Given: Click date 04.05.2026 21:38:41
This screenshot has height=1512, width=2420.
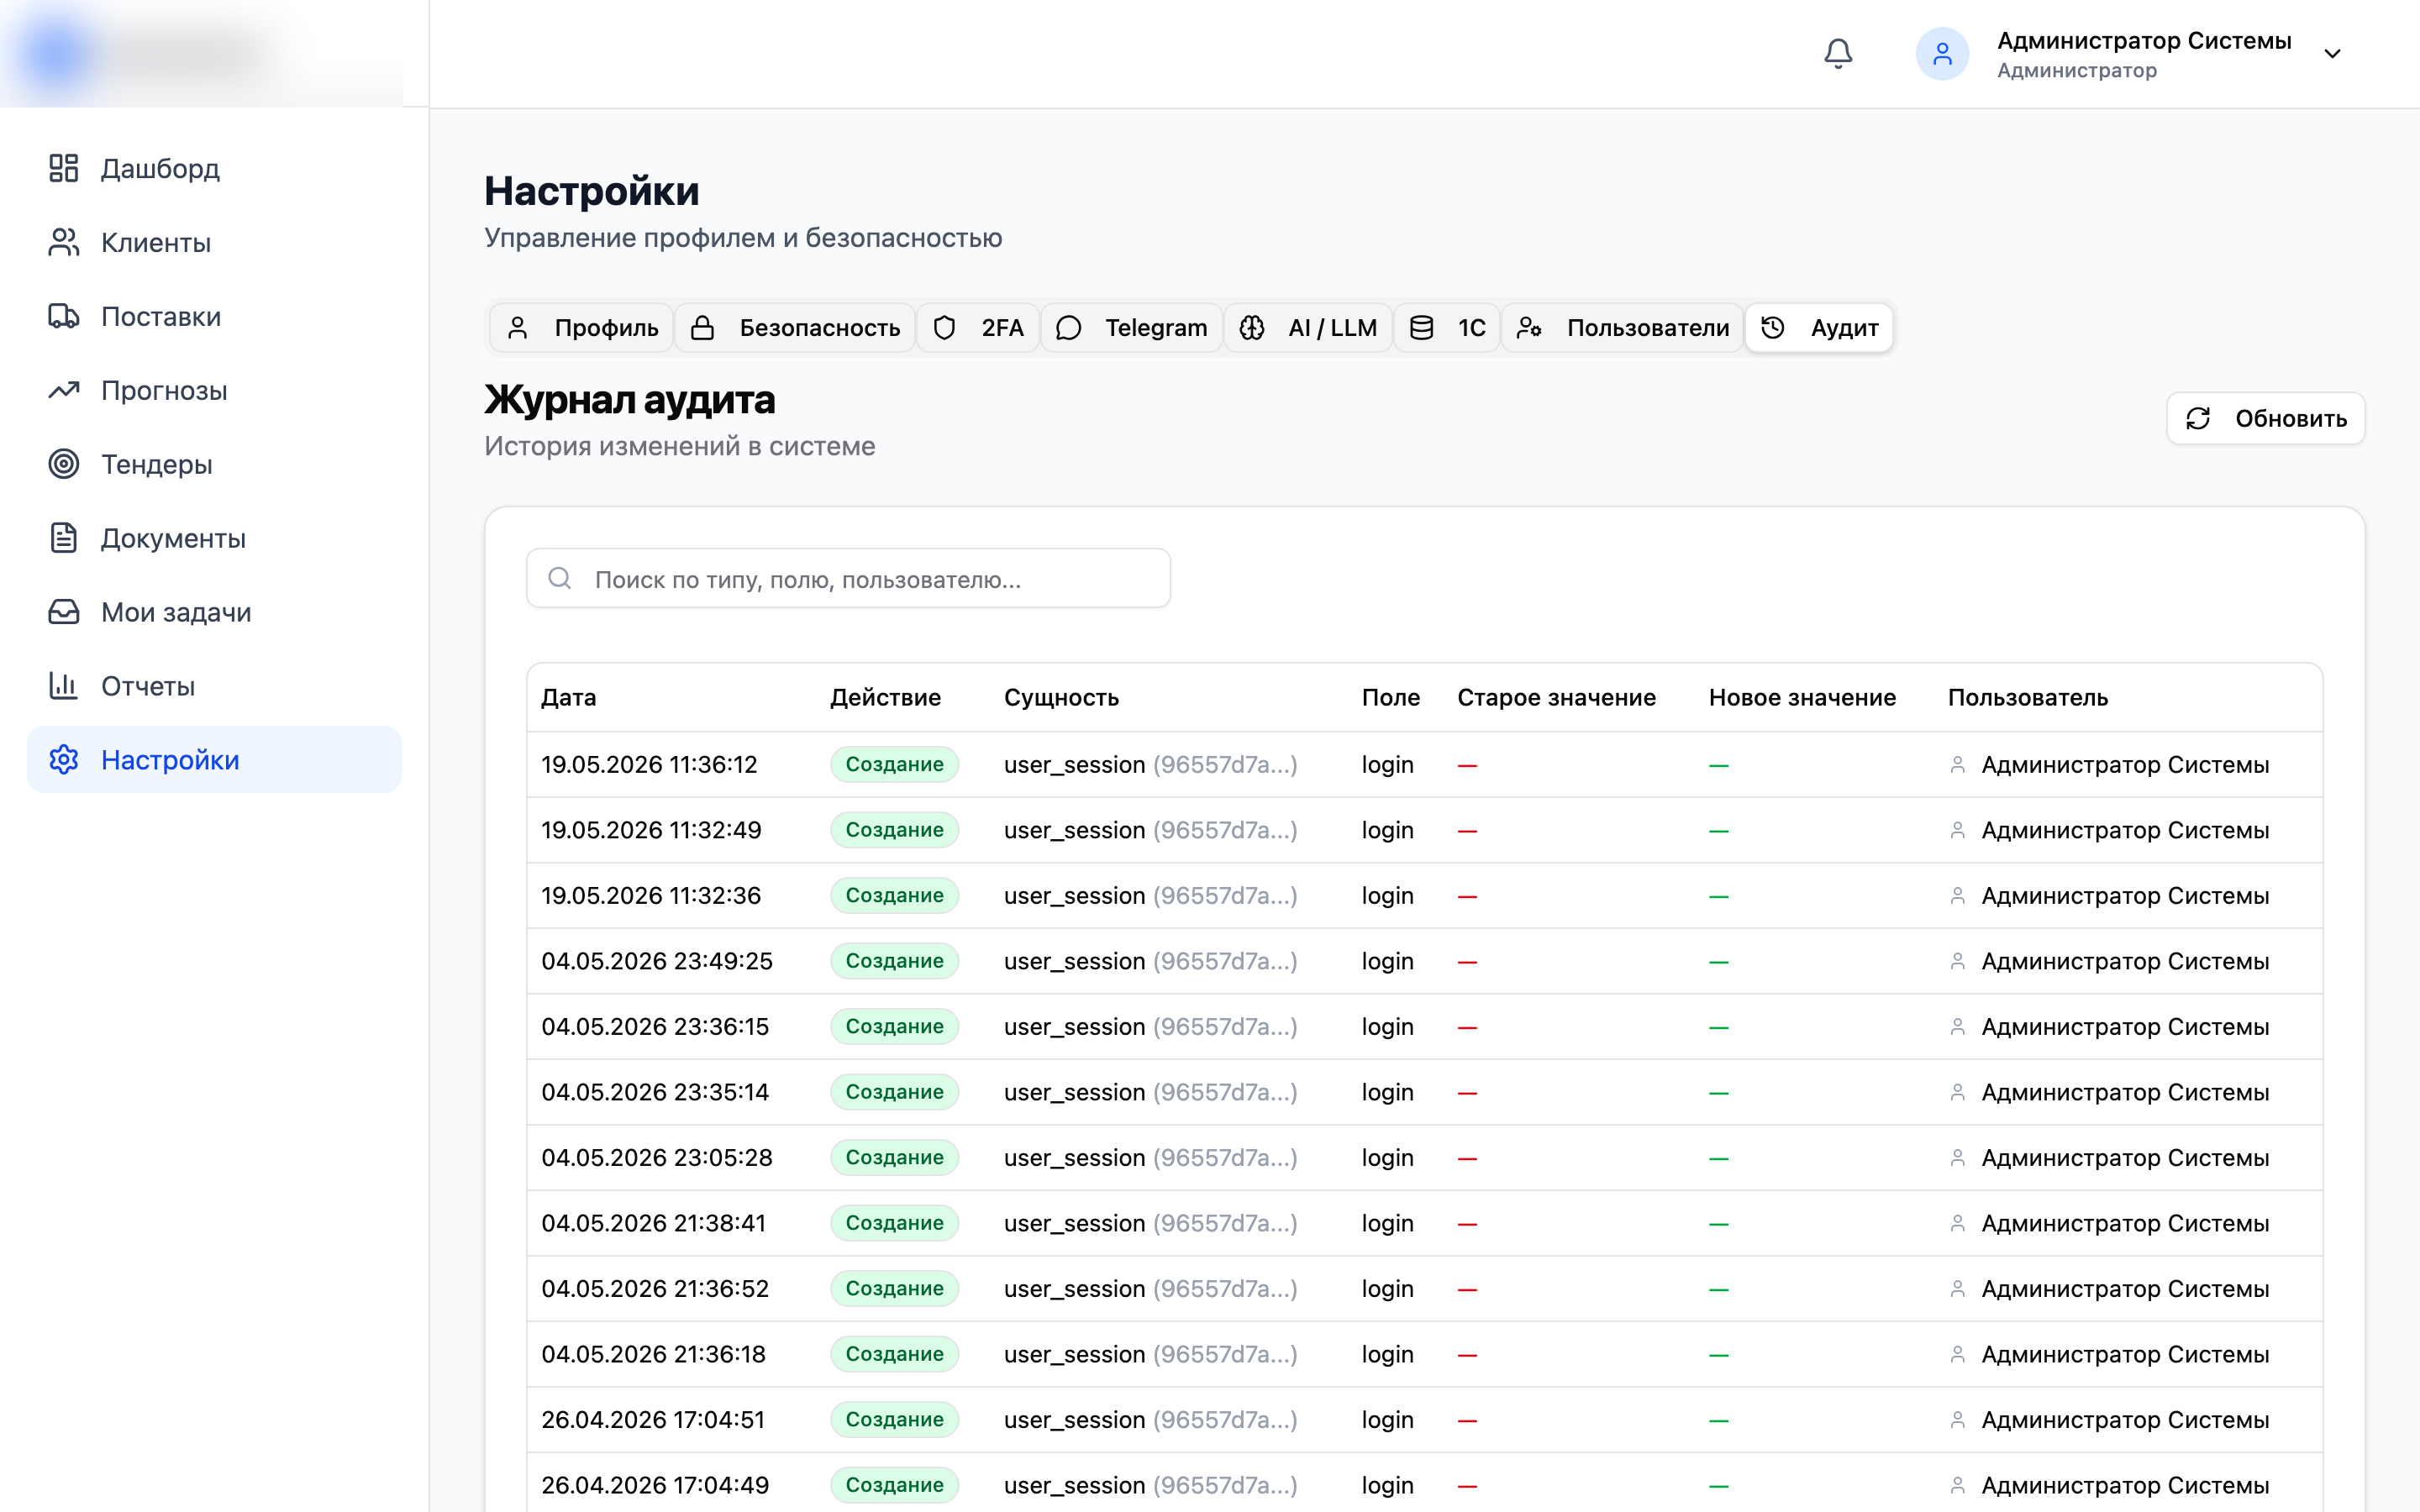Looking at the screenshot, I should click(653, 1223).
